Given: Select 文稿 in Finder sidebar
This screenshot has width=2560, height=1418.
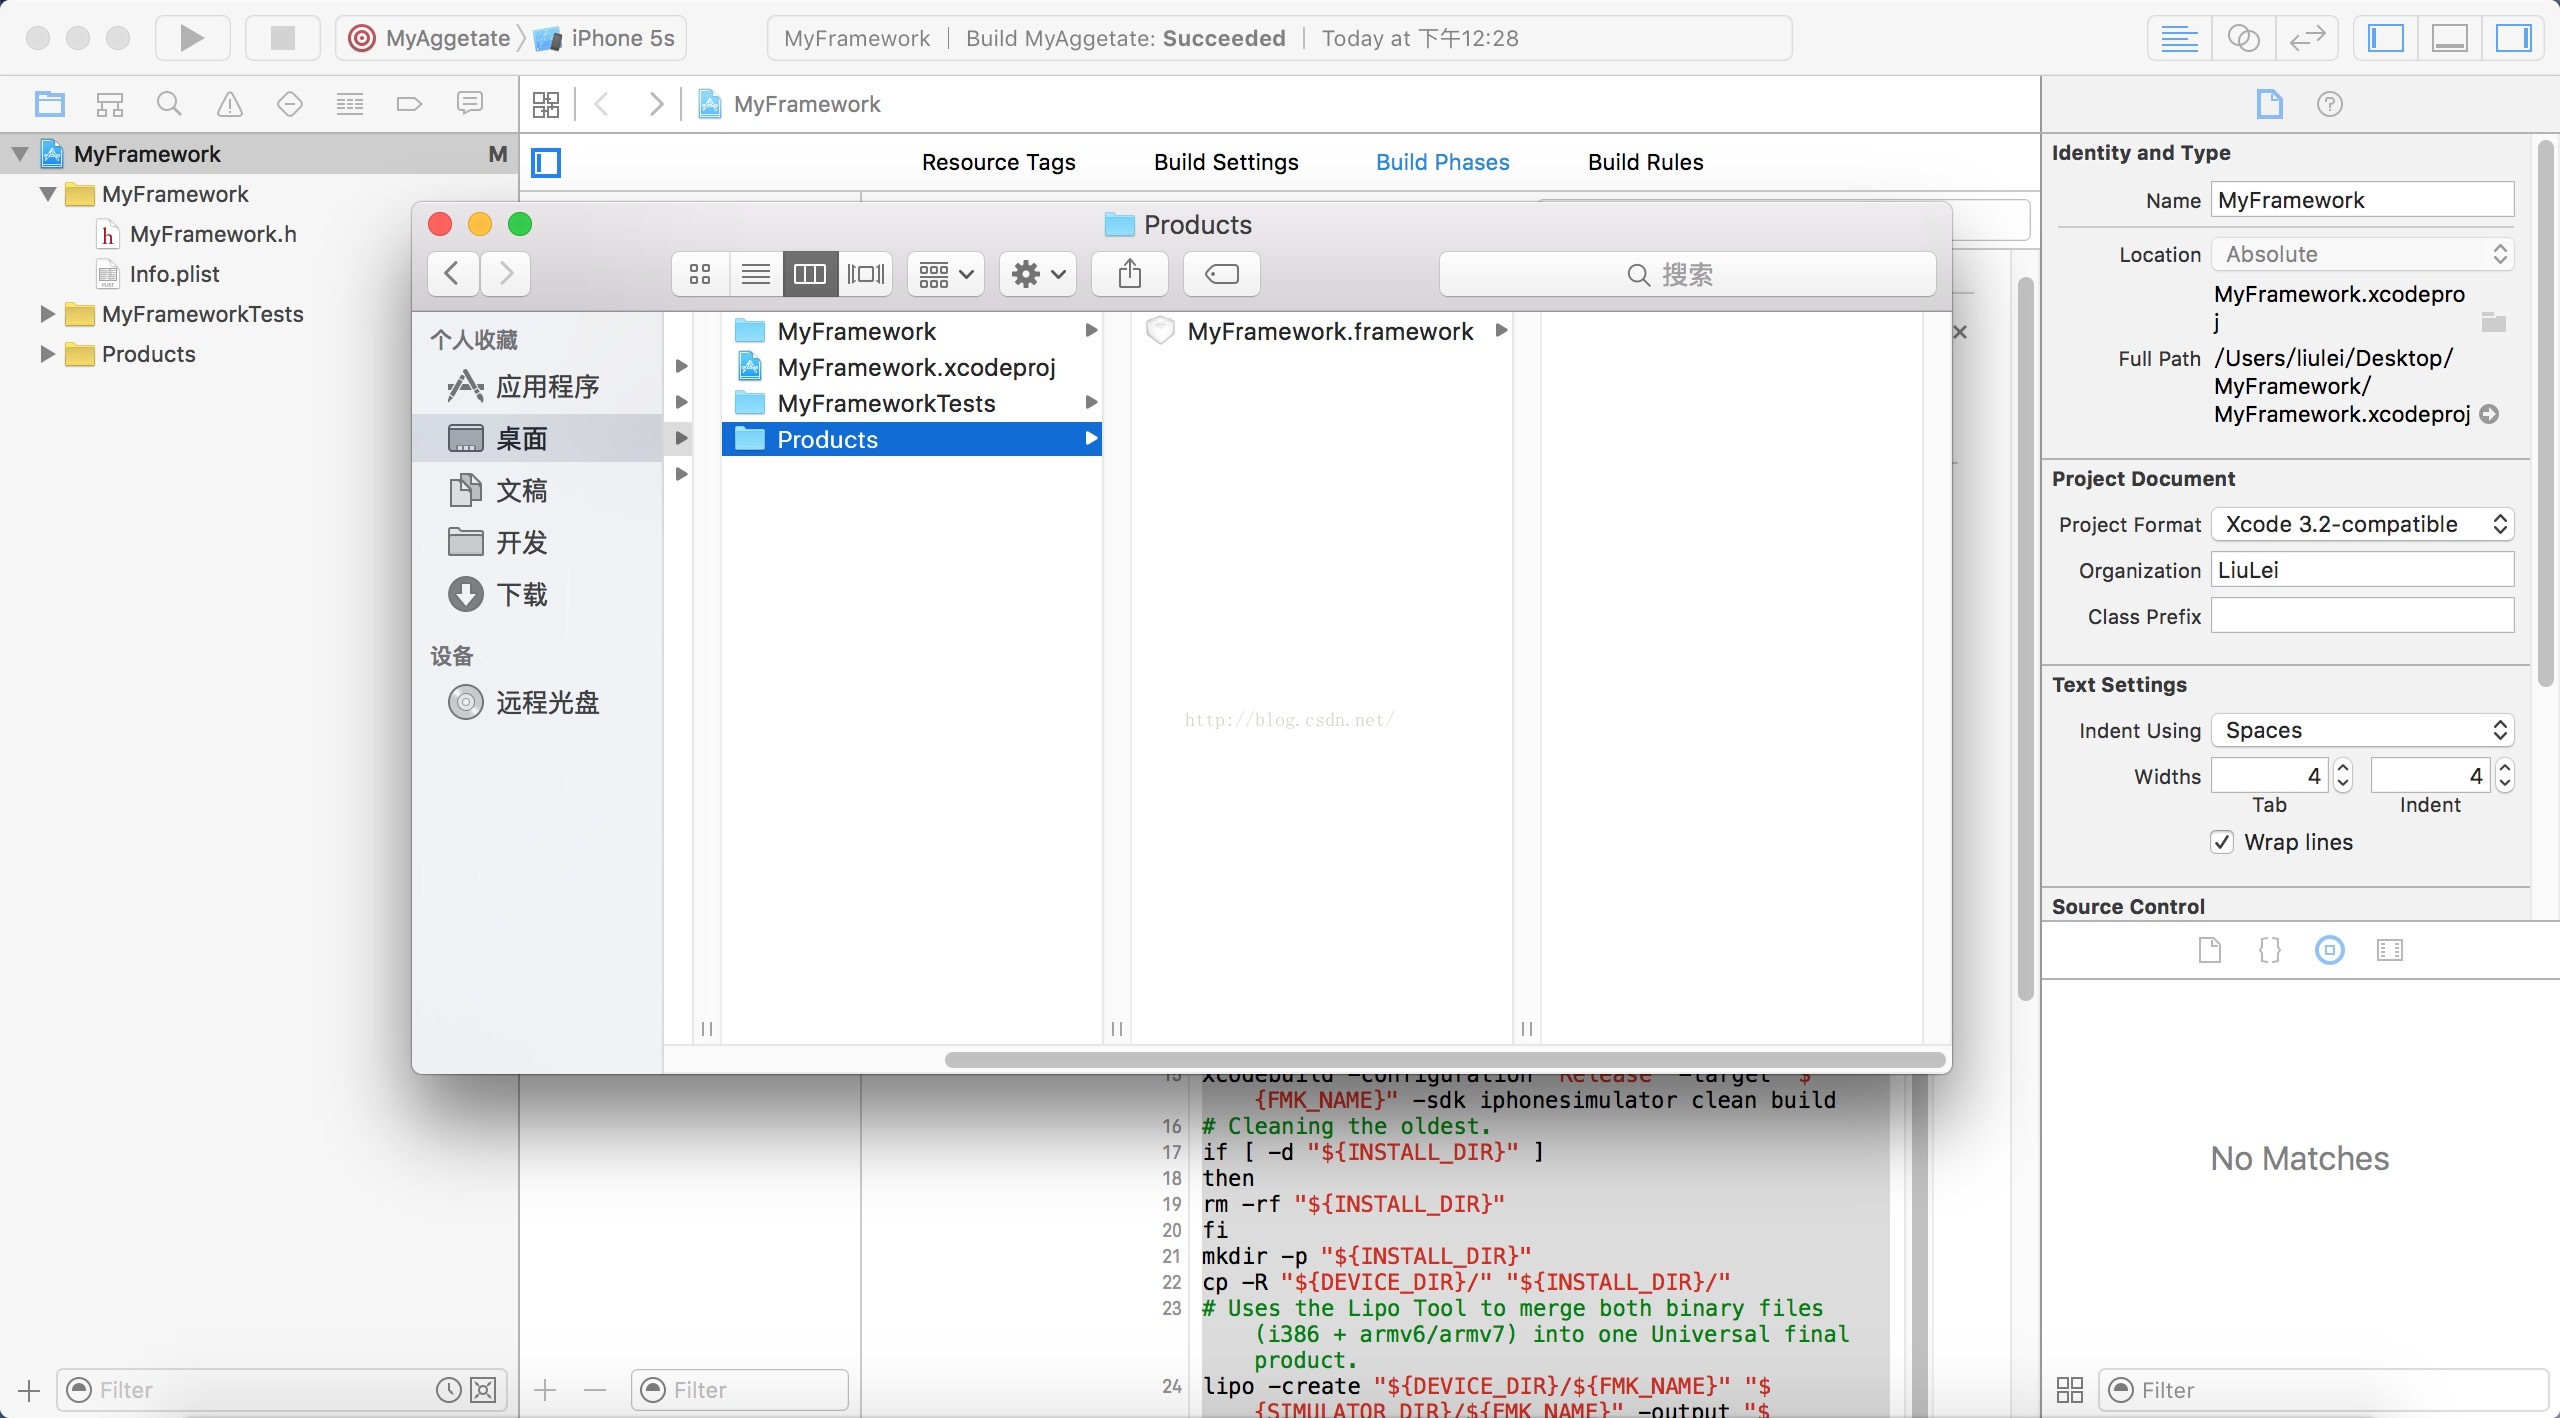Looking at the screenshot, I should pos(538,490).
